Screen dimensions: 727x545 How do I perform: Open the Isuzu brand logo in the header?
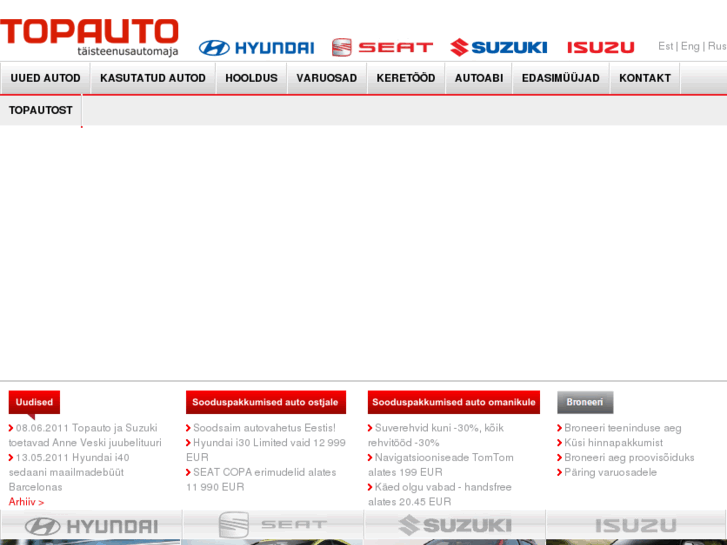tap(600, 47)
